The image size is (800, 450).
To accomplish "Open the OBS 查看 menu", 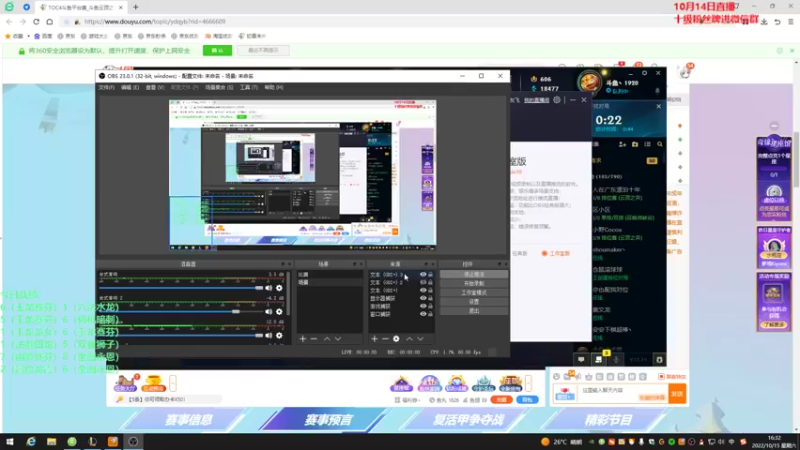I will [155, 88].
